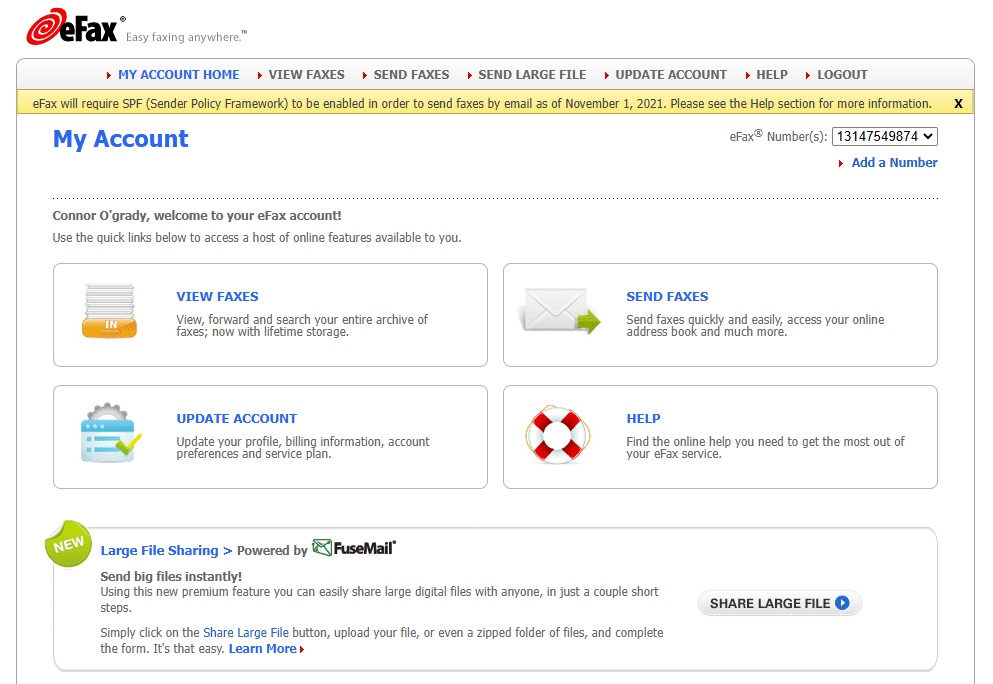Click the My Account page heading
Screen dimensions: 993x684
(120, 139)
